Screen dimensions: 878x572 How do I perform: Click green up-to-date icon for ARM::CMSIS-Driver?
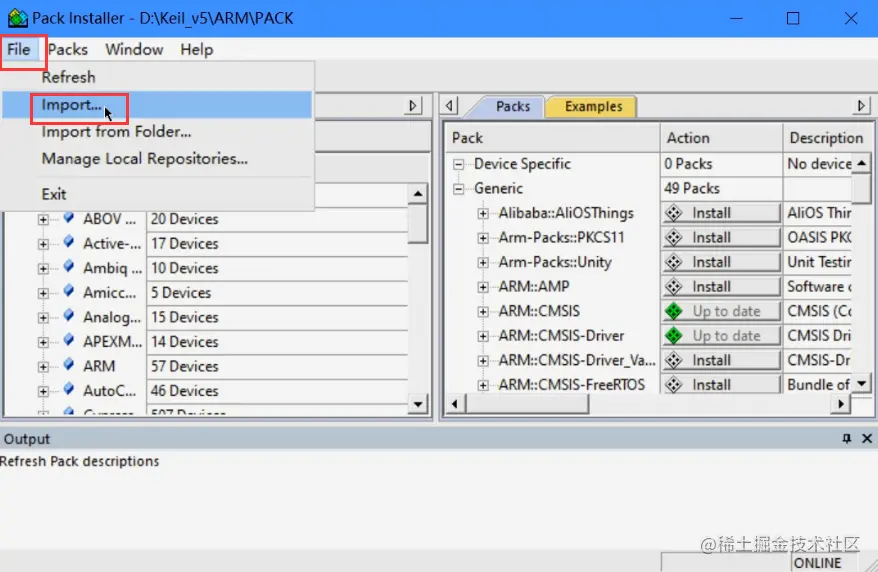674,336
